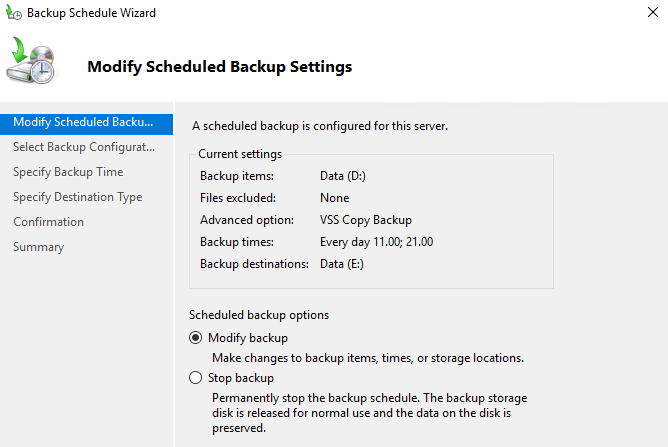Open the Modify Scheduled Backup step

coord(83,122)
